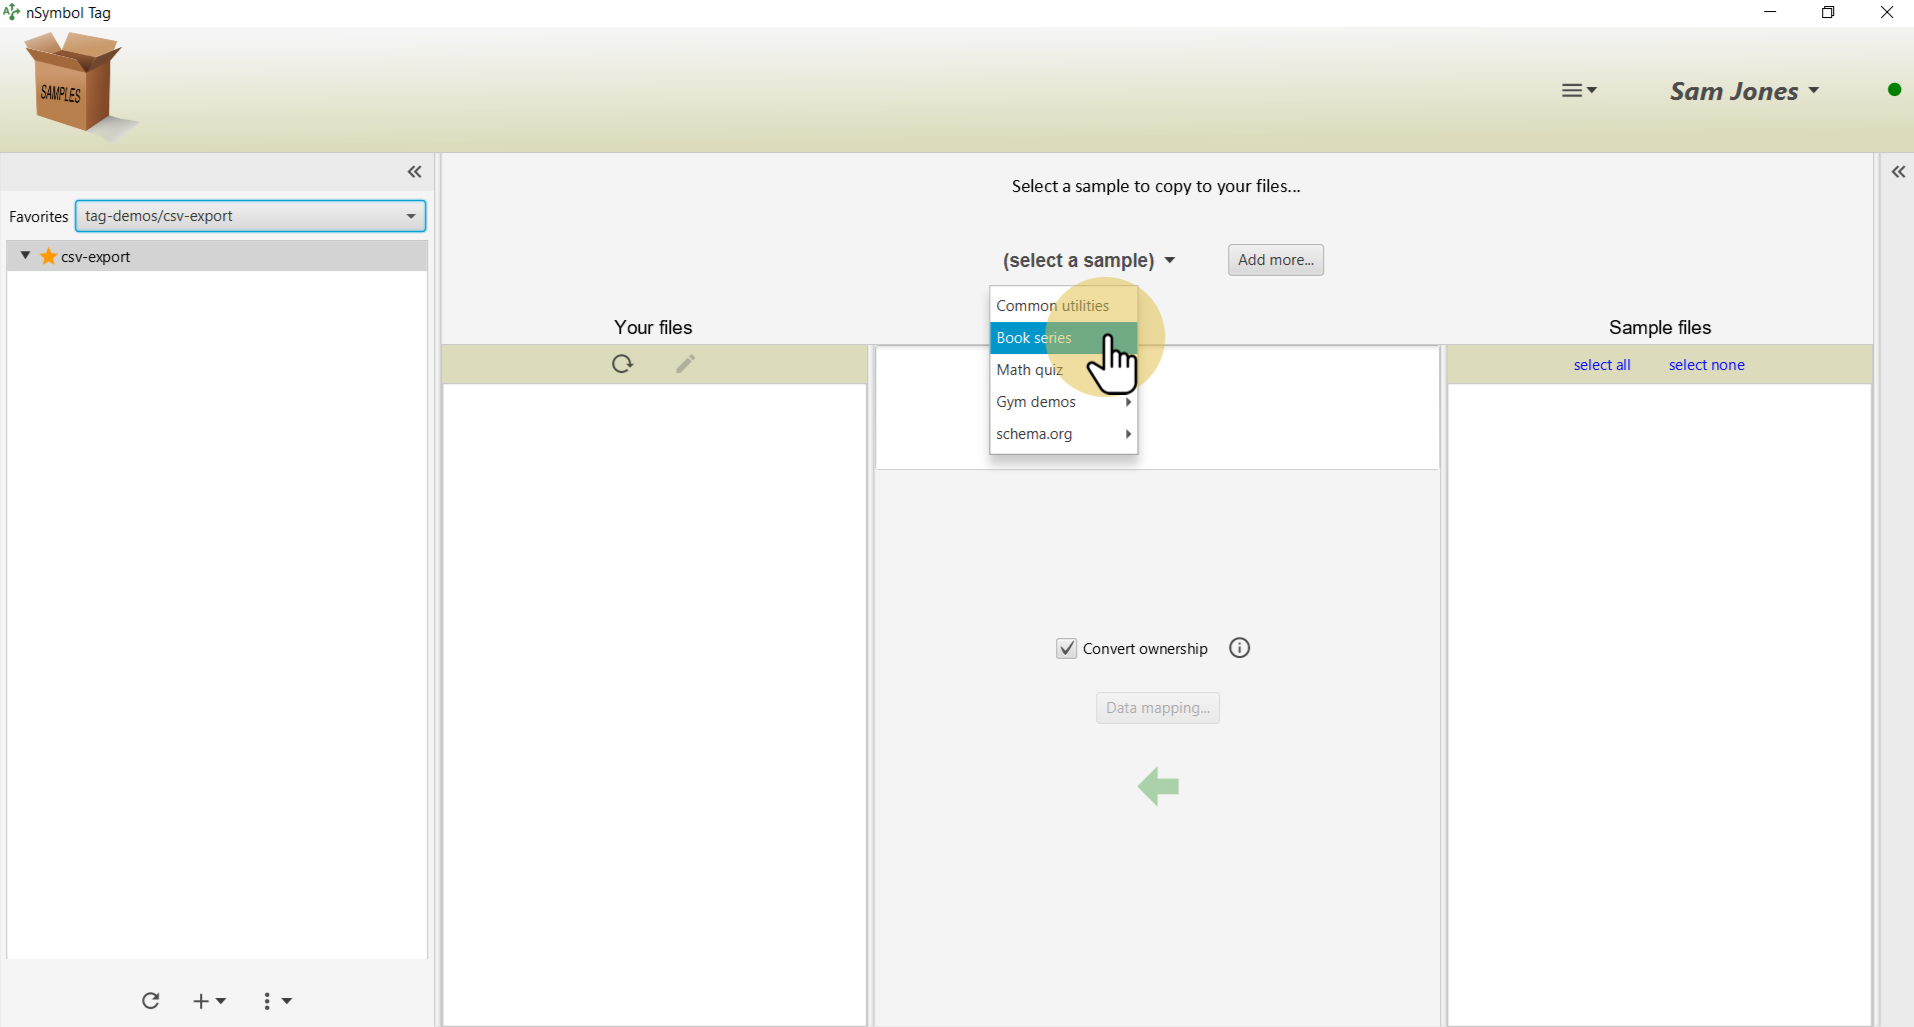
Task: Open the Favorites combo box
Action: (x=251, y=216)
